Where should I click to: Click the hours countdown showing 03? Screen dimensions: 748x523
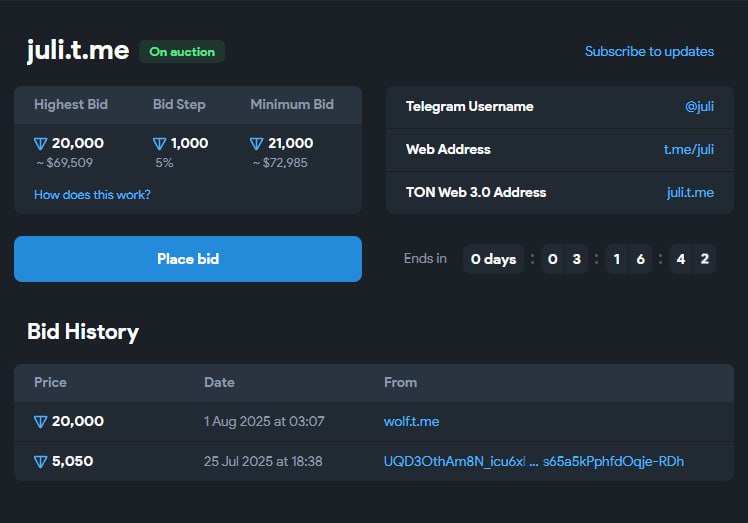[x=564, y=259]
